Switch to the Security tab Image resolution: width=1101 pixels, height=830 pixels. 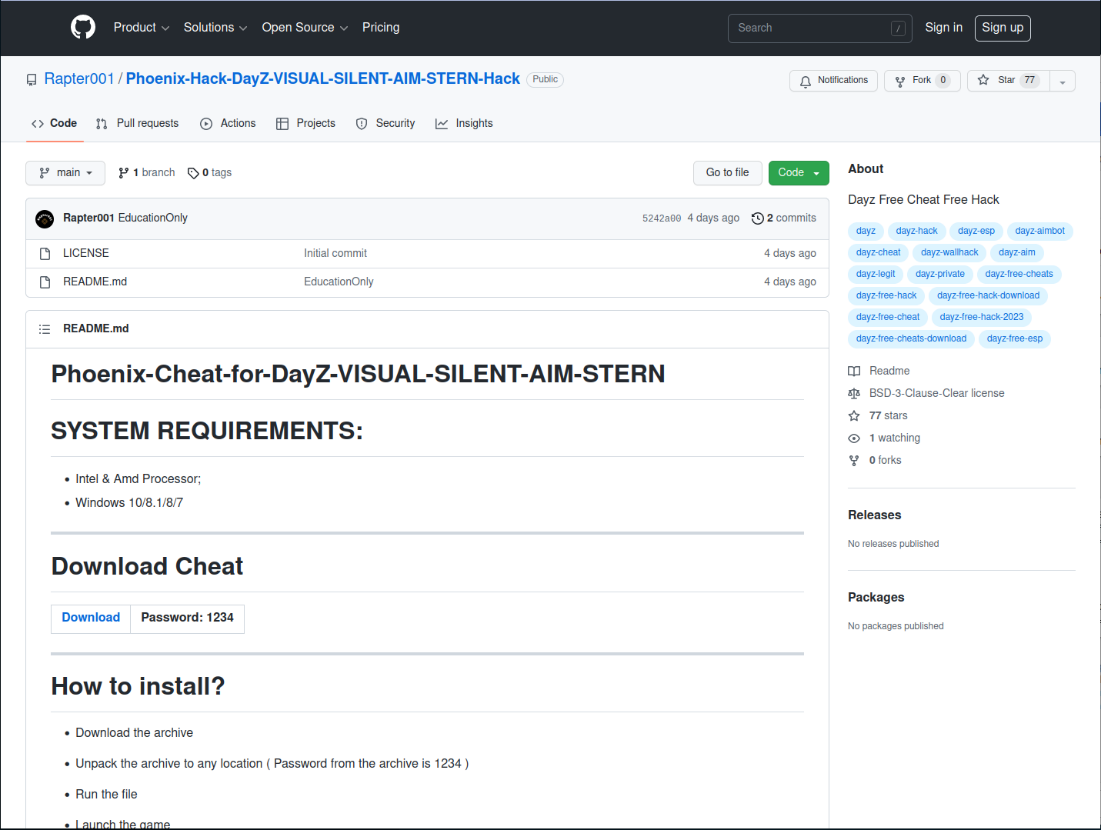tap(385, 124)
